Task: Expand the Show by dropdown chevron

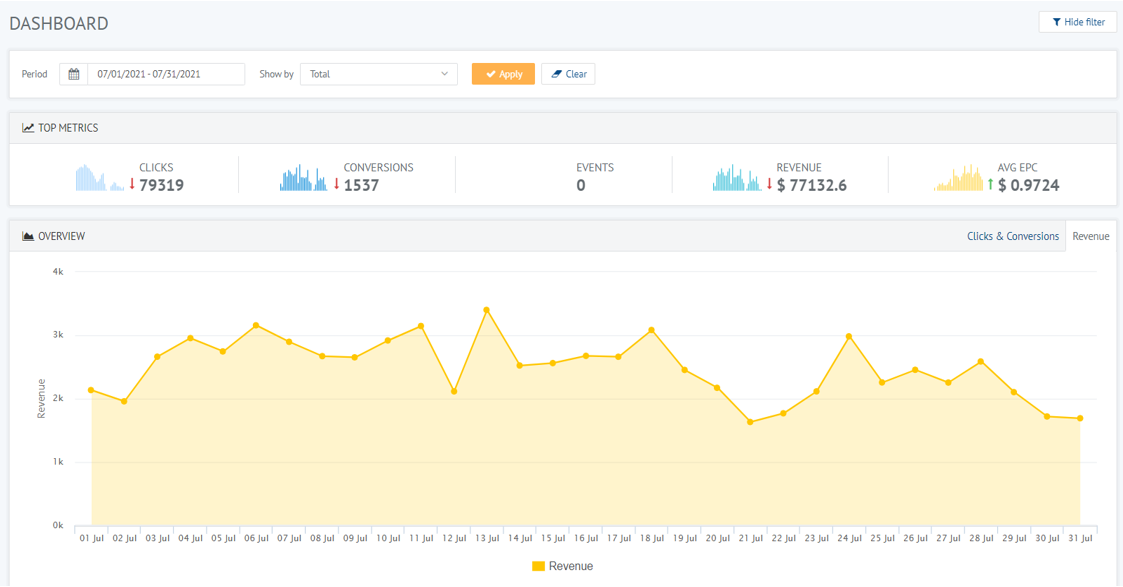Action: (x=444, y=74)
